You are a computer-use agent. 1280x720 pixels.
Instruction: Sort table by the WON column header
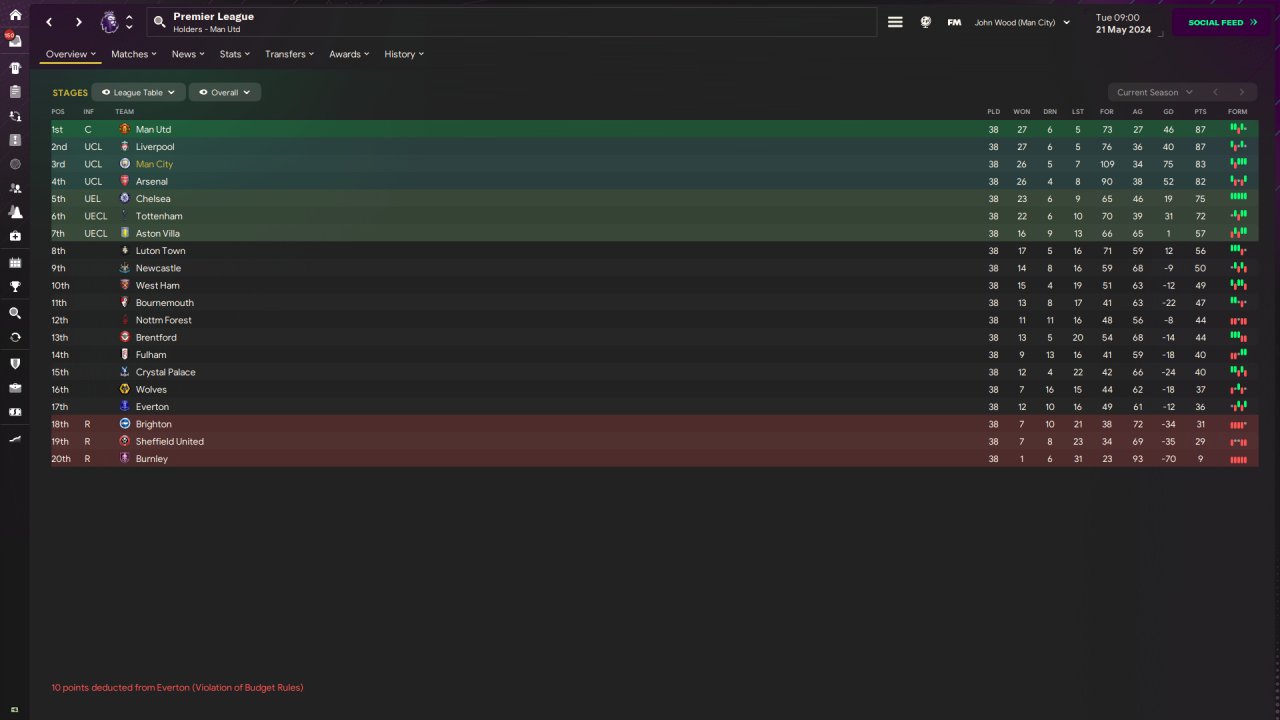pyautogui.click(x=1021, y=111)
